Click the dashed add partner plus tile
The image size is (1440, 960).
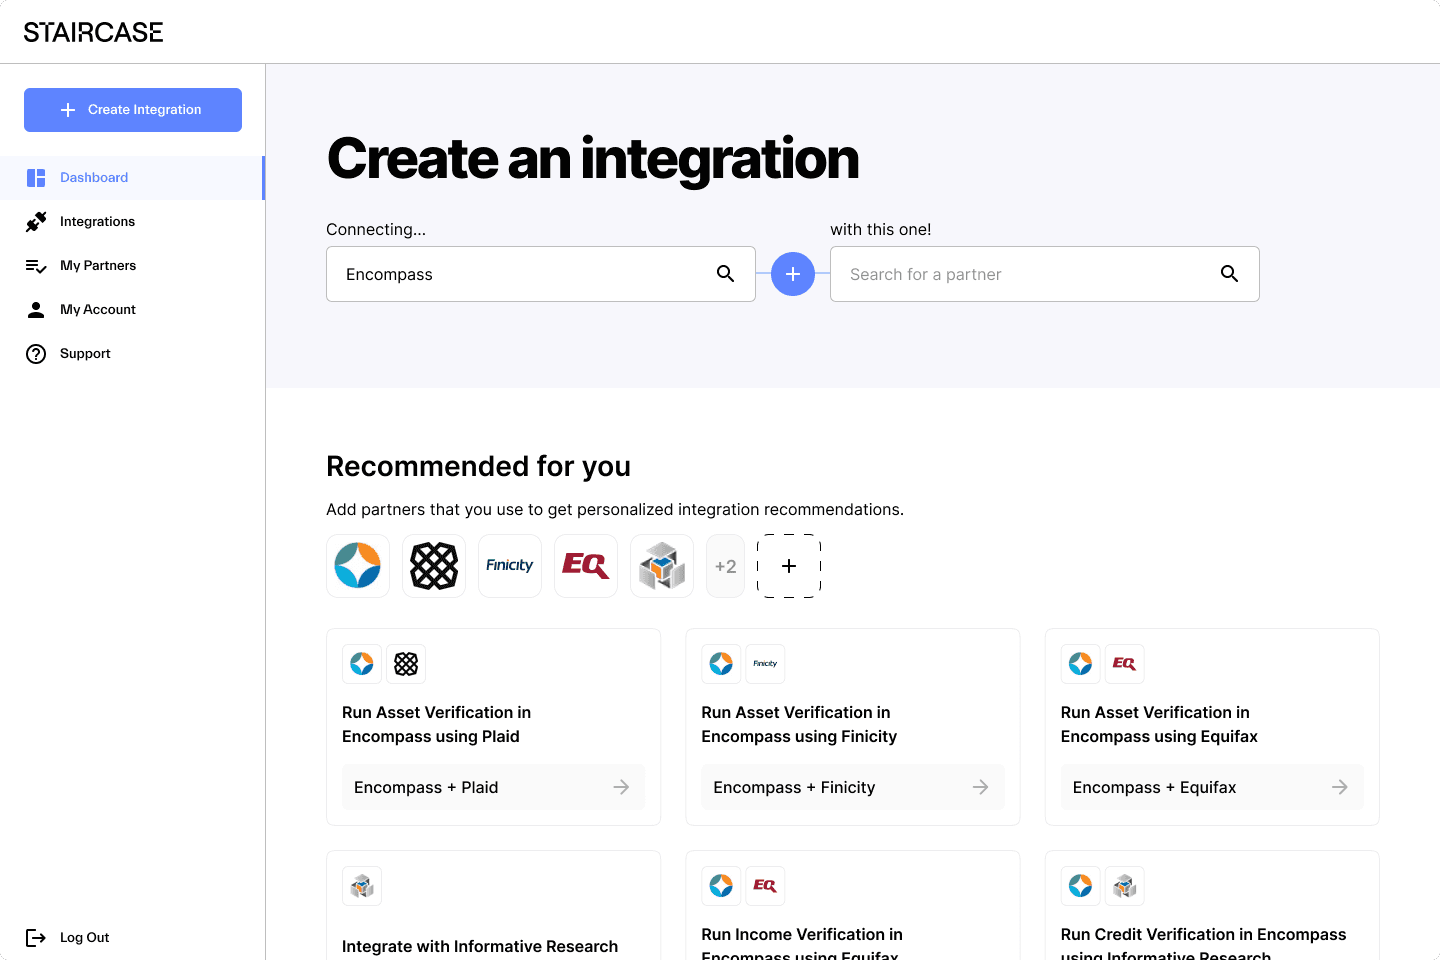(x=789, y=566)
